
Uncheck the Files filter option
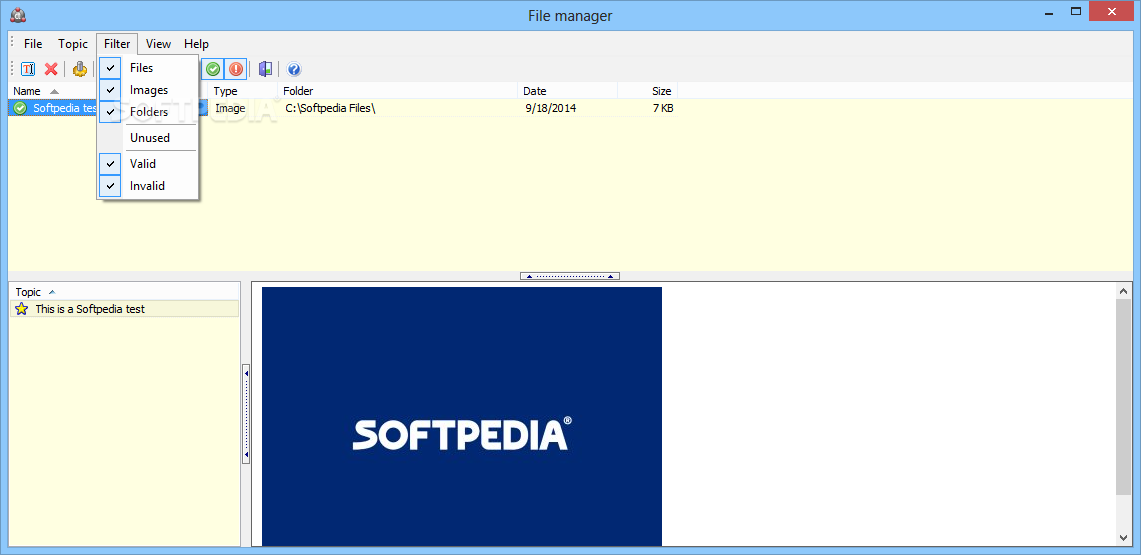(148, 68)
